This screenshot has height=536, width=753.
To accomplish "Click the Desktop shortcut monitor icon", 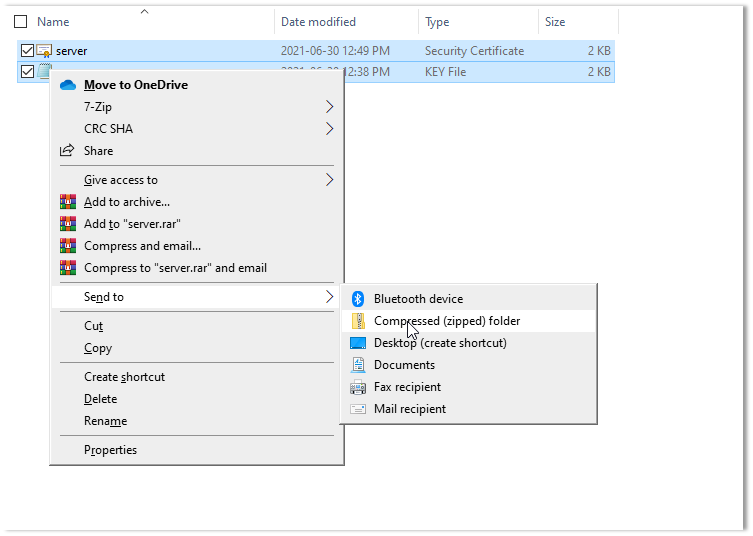I will 358,343.
